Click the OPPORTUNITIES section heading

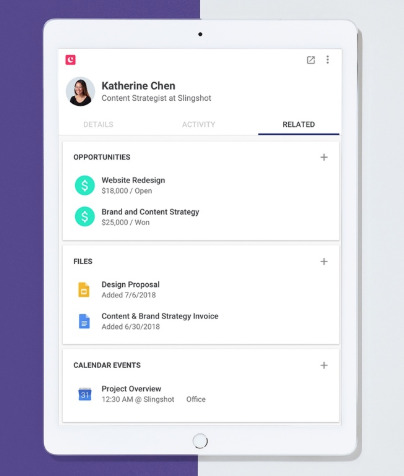[102, 157]
